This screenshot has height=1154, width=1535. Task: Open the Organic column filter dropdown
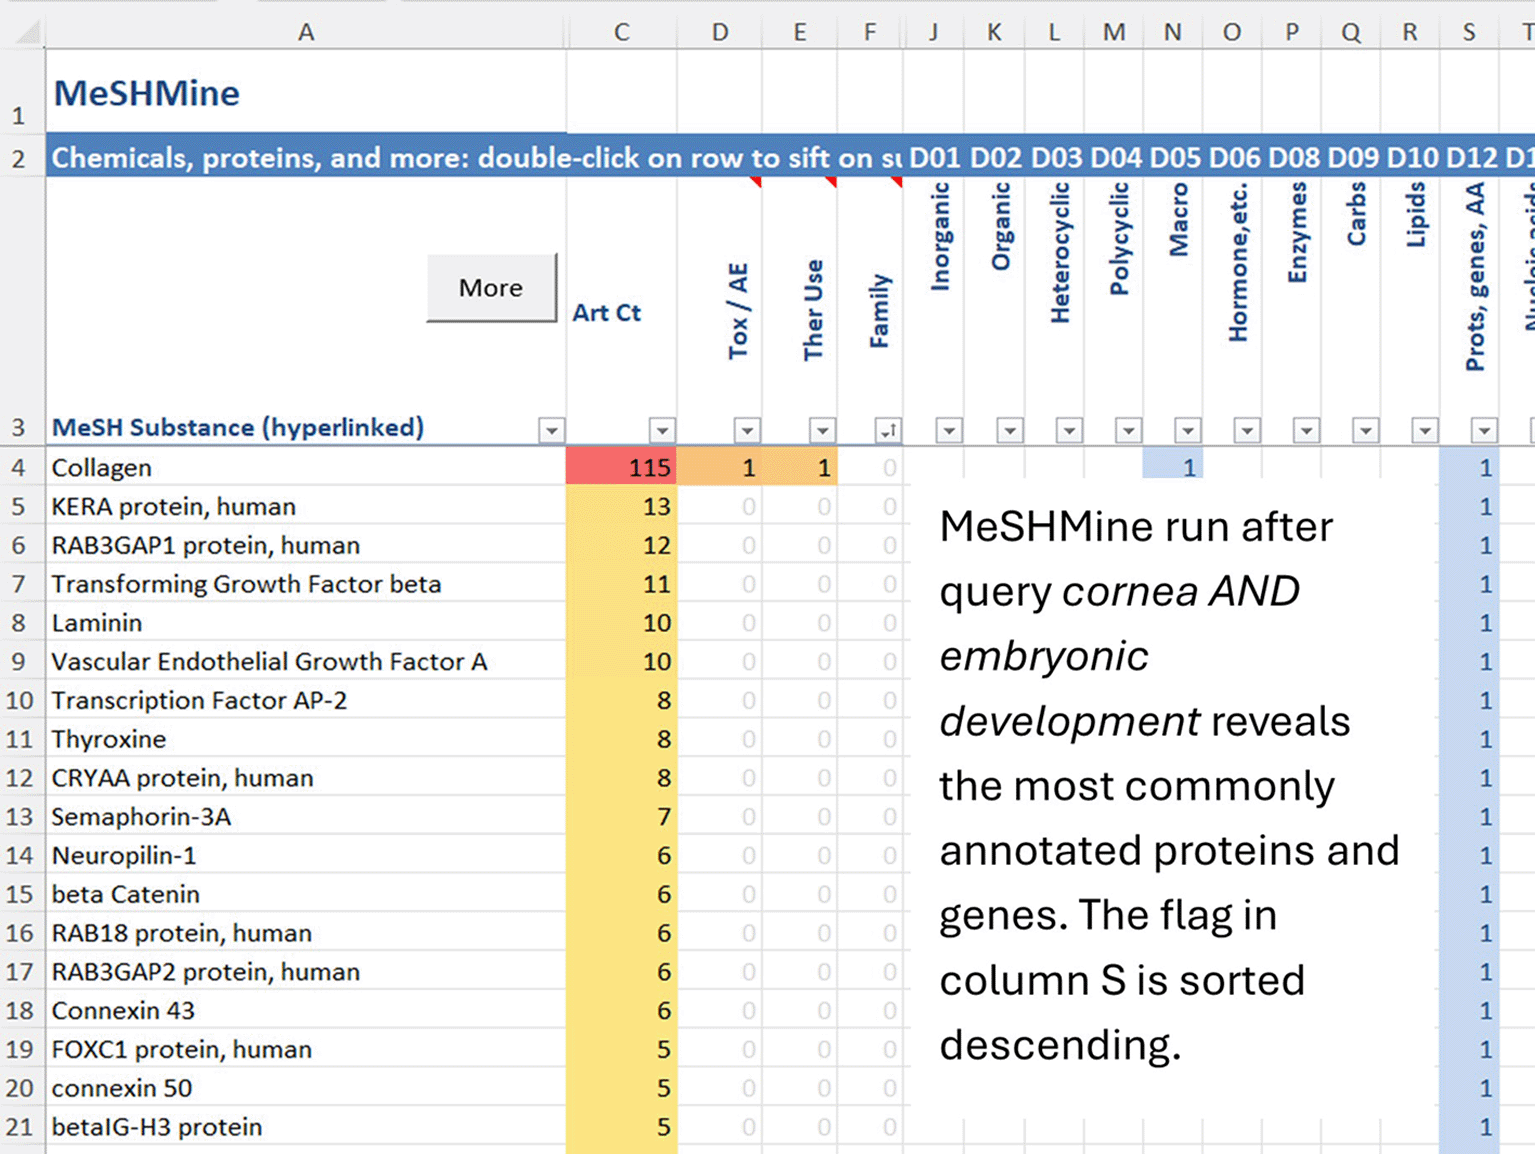click(x=1010, y=430)
